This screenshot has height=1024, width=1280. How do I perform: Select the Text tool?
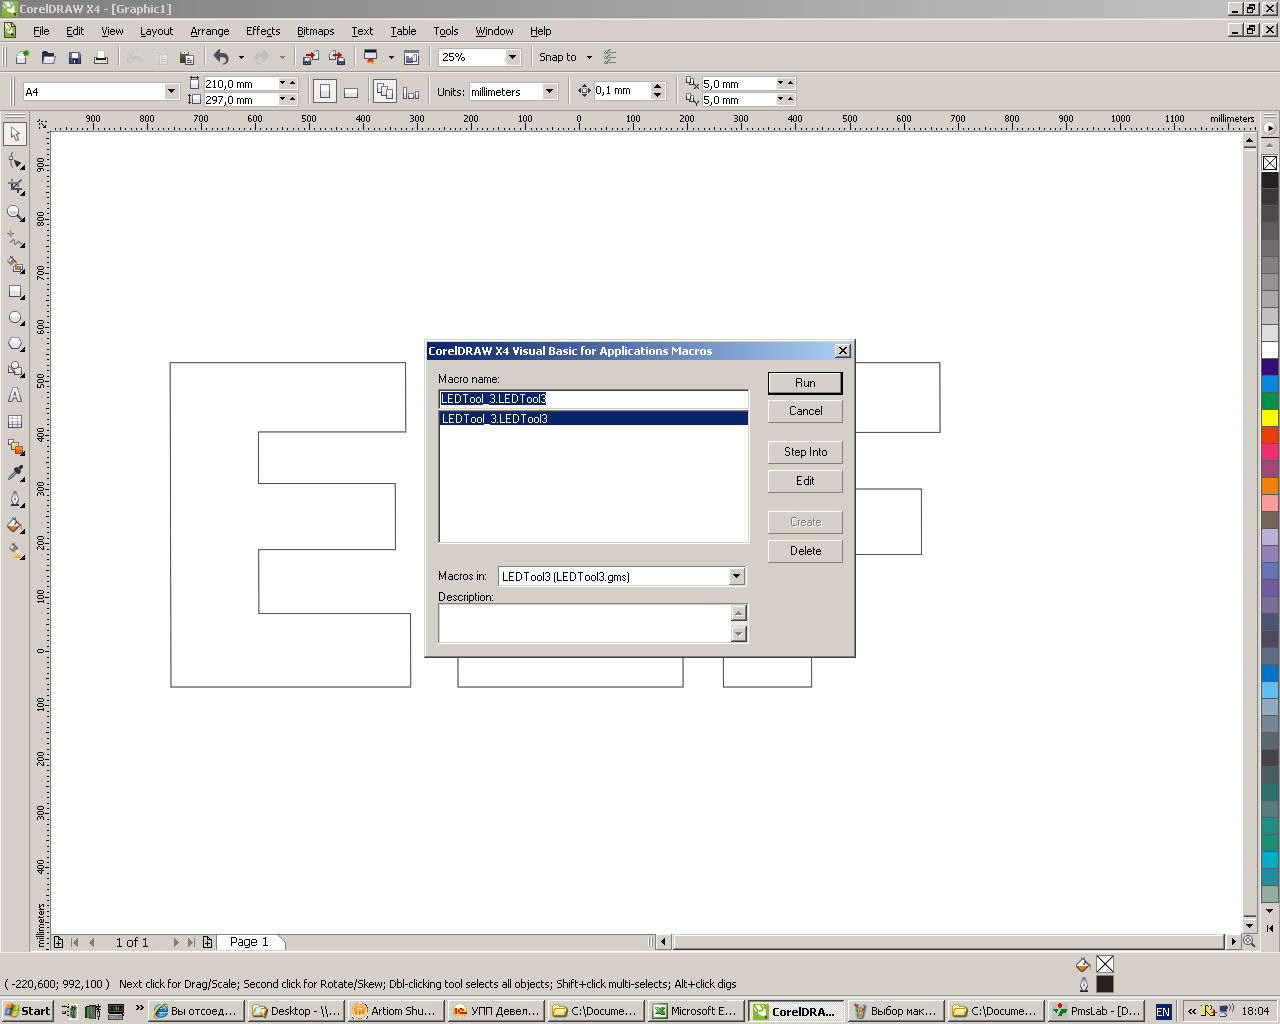(15, 395)
